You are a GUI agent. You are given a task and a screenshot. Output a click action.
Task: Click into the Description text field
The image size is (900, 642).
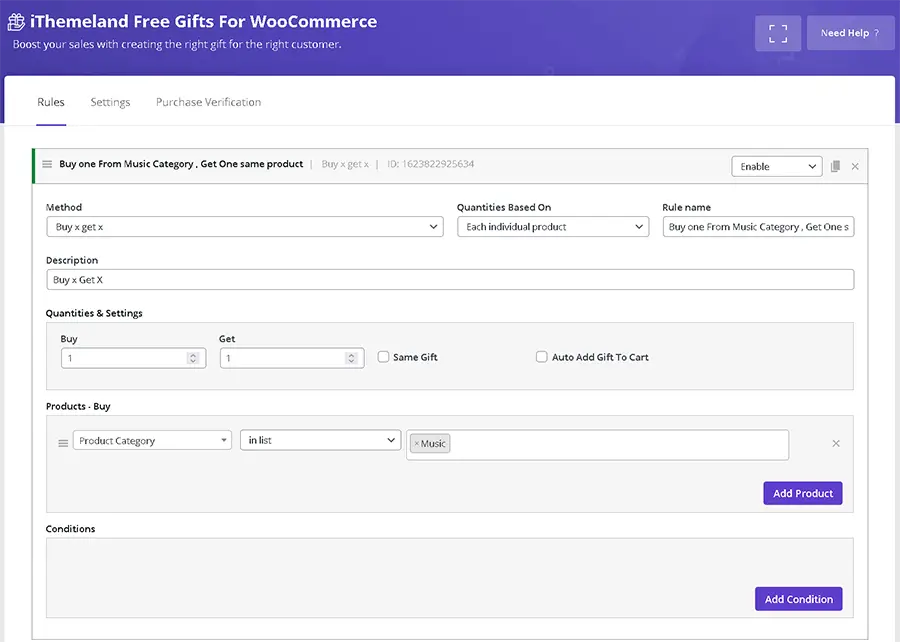[x=450, y=280]
